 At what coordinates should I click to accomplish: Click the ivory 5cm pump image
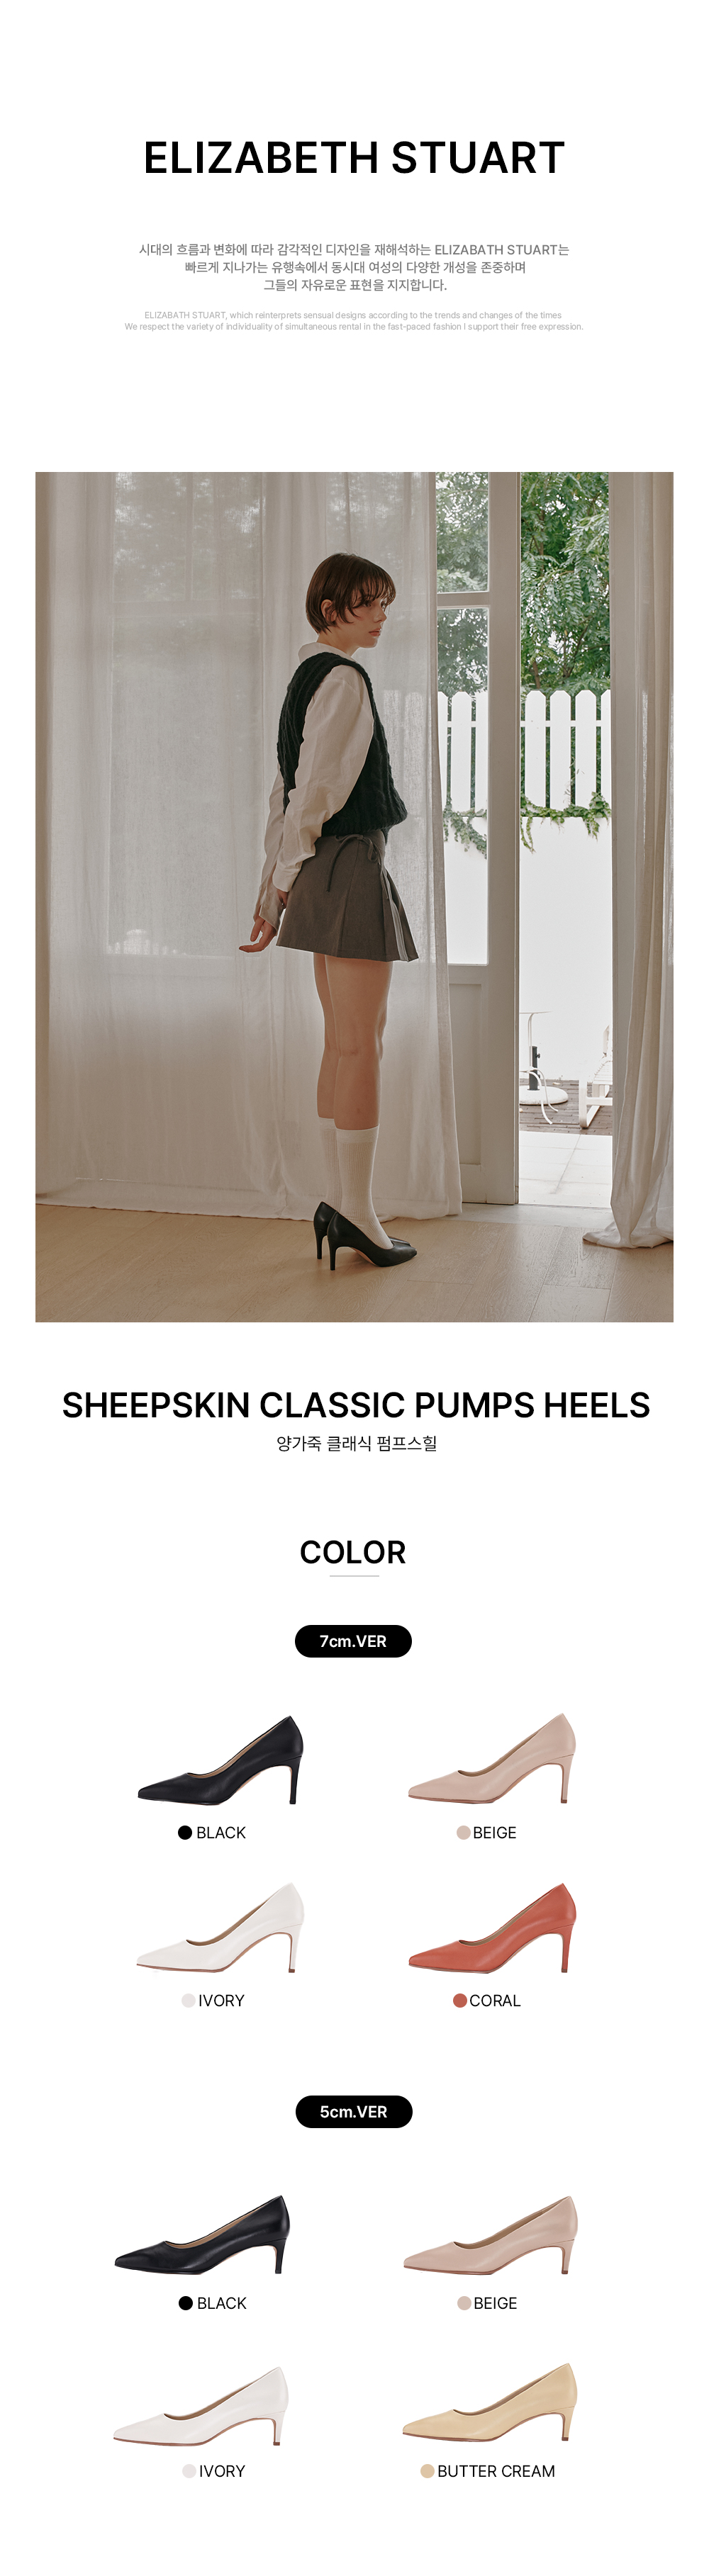click(x=201, y=2406)
